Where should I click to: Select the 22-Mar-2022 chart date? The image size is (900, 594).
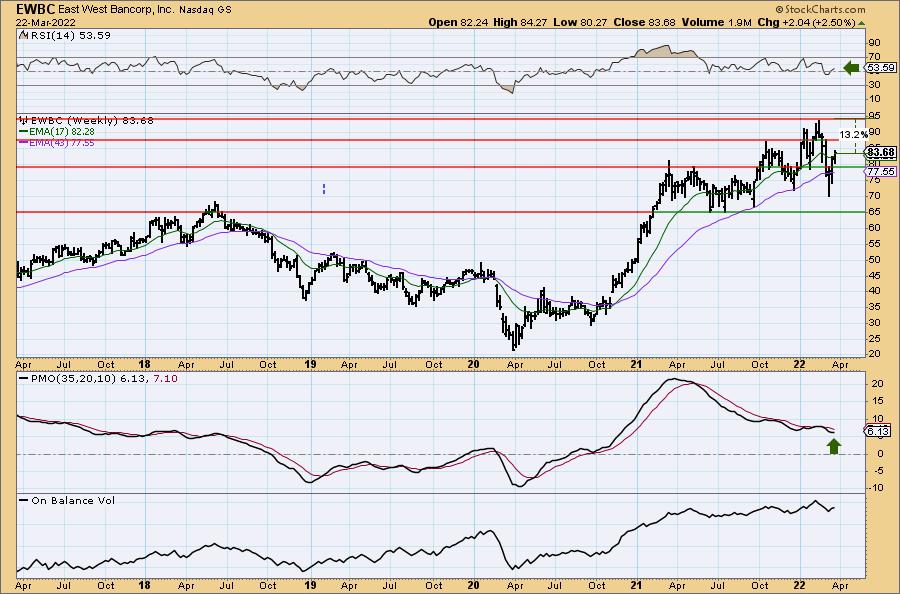[44, 22]
